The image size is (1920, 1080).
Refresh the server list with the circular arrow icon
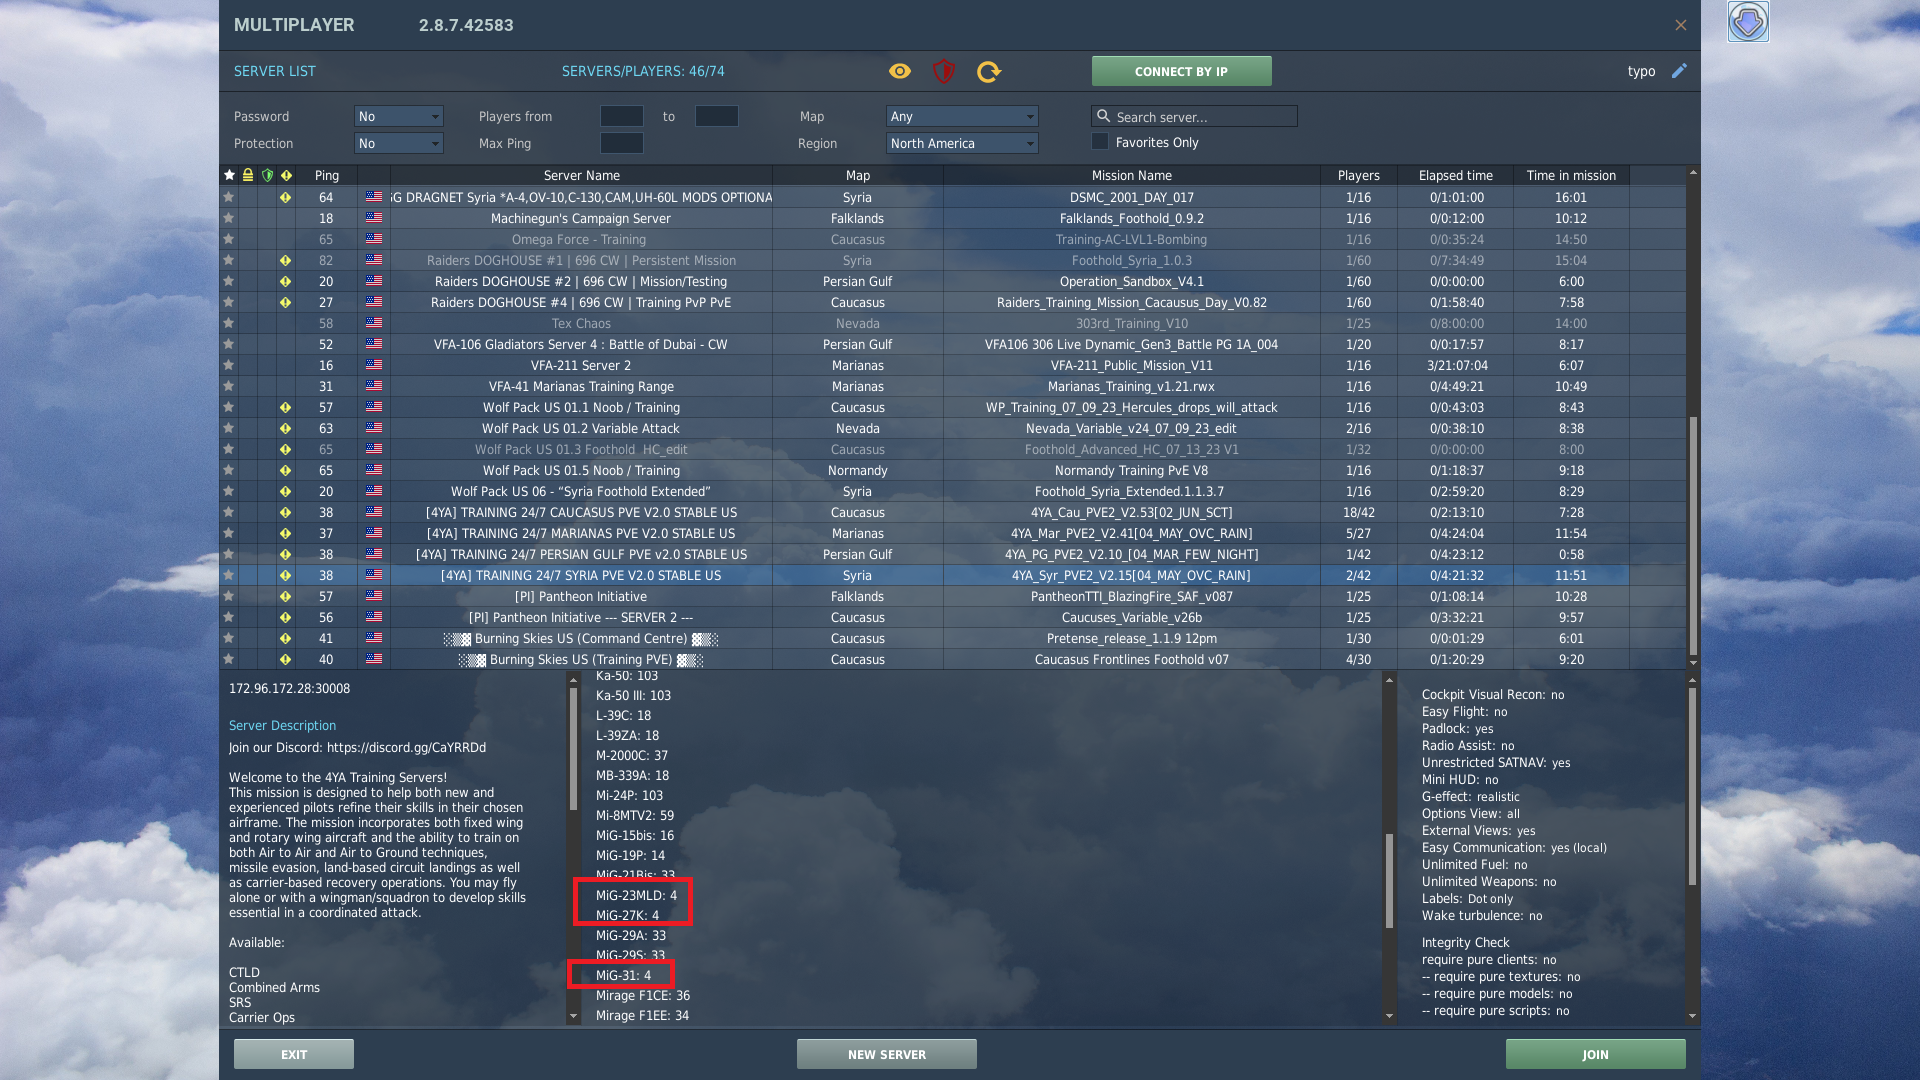pos(989,71)
